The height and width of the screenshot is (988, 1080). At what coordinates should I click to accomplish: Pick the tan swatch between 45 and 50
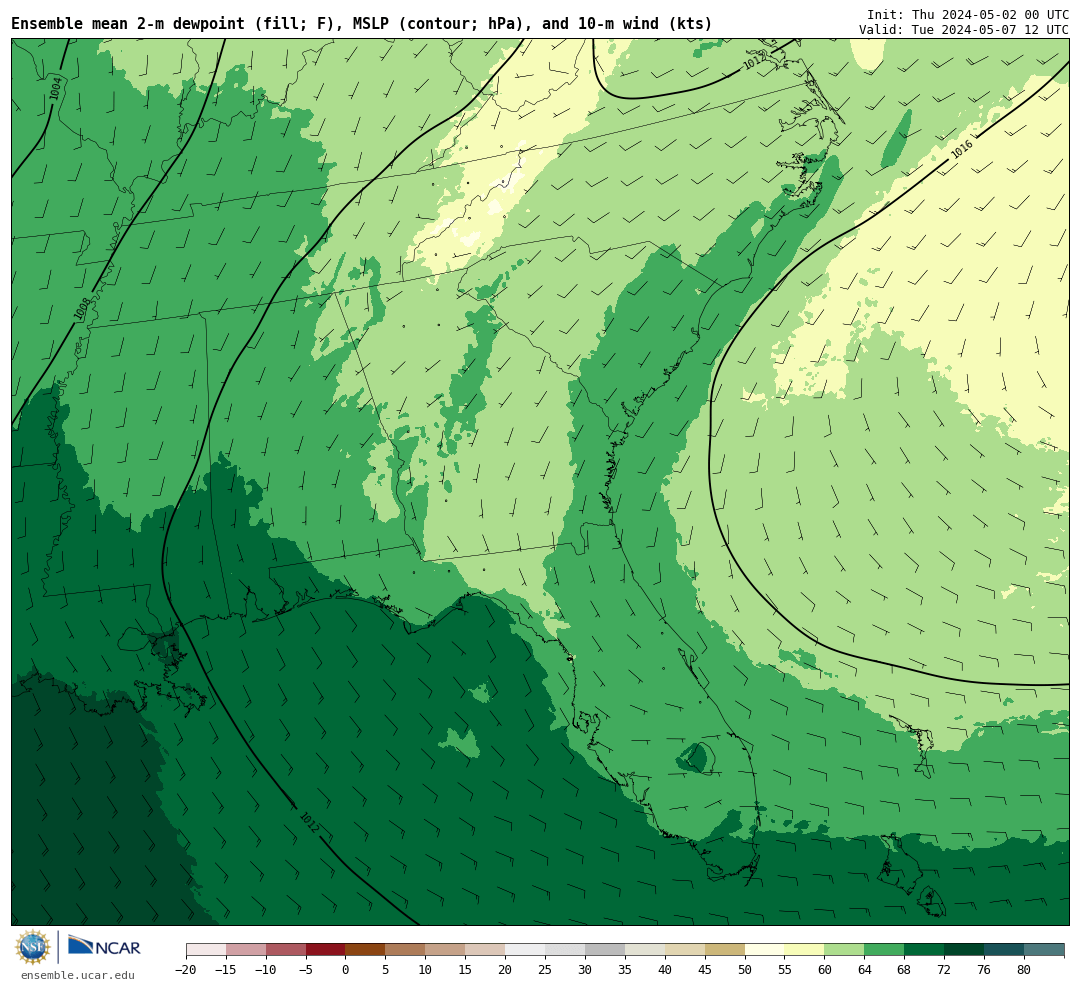pos(725,950)
